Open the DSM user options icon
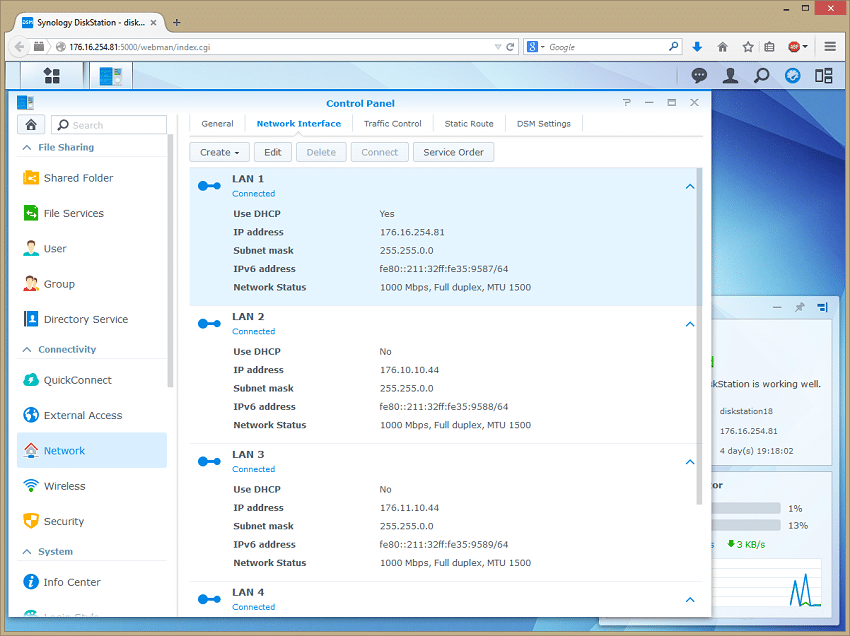 (730, 75)
